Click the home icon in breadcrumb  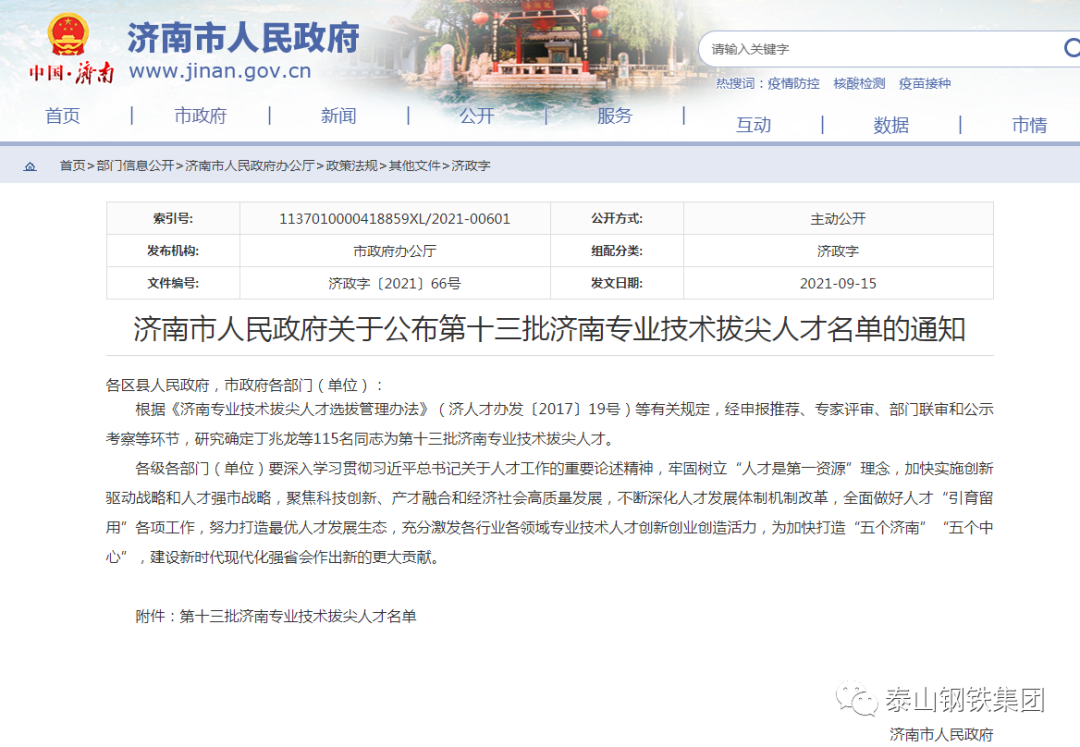(x=30, y=166)
